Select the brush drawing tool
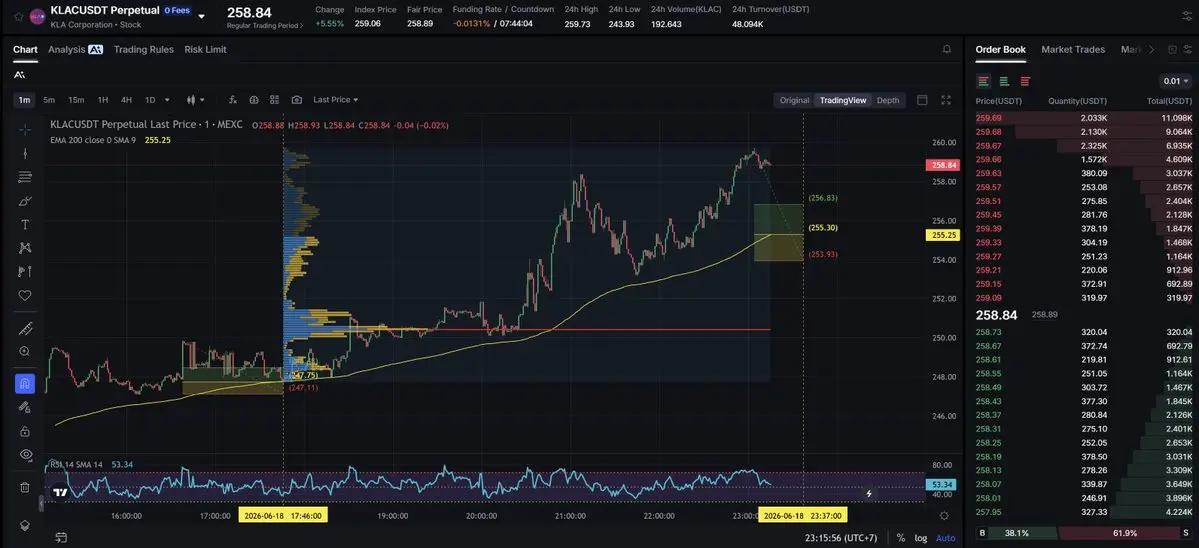The image size is (1199, 548). (24, 201)
